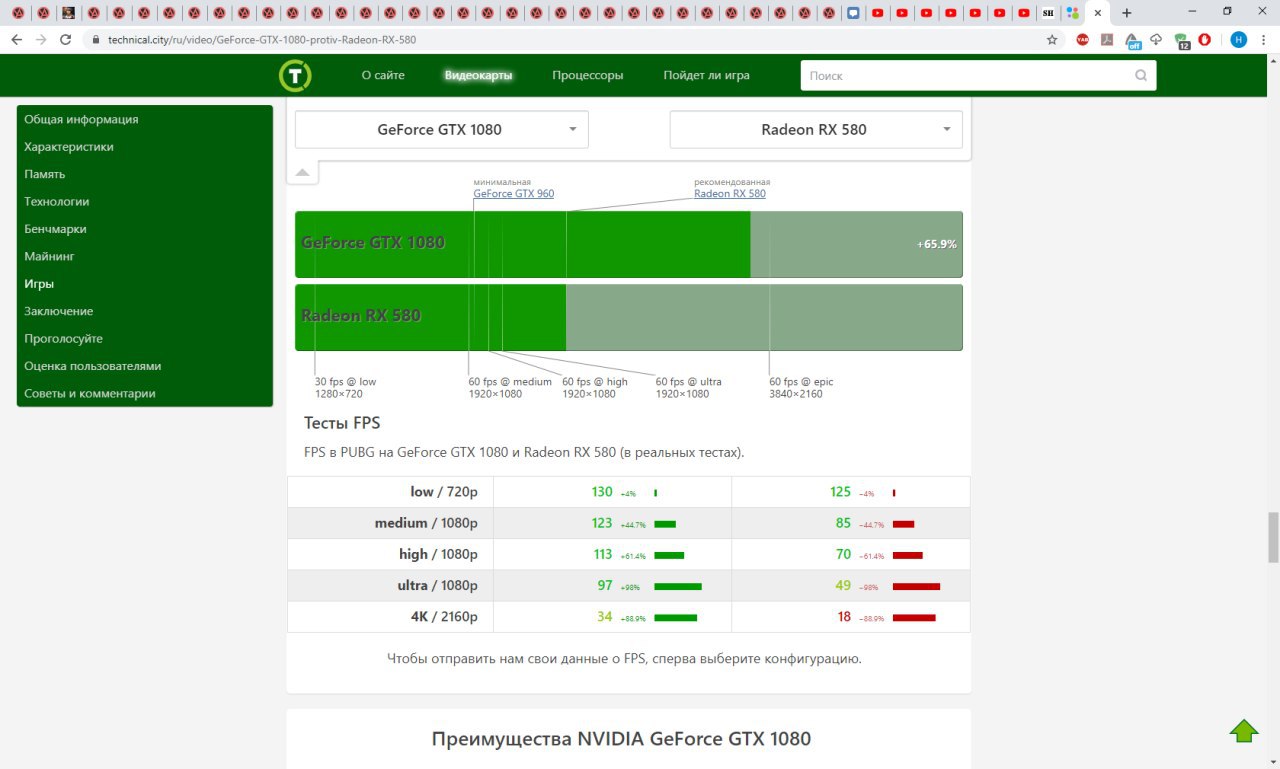
Task: Click the +65.9% label
Action: click(936, 244)
